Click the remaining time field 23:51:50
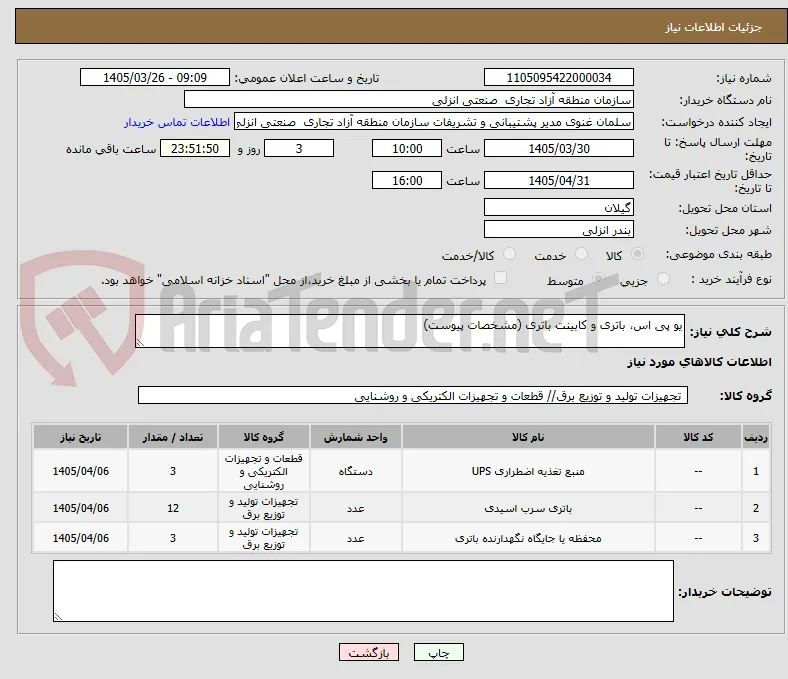 [195, 148]
